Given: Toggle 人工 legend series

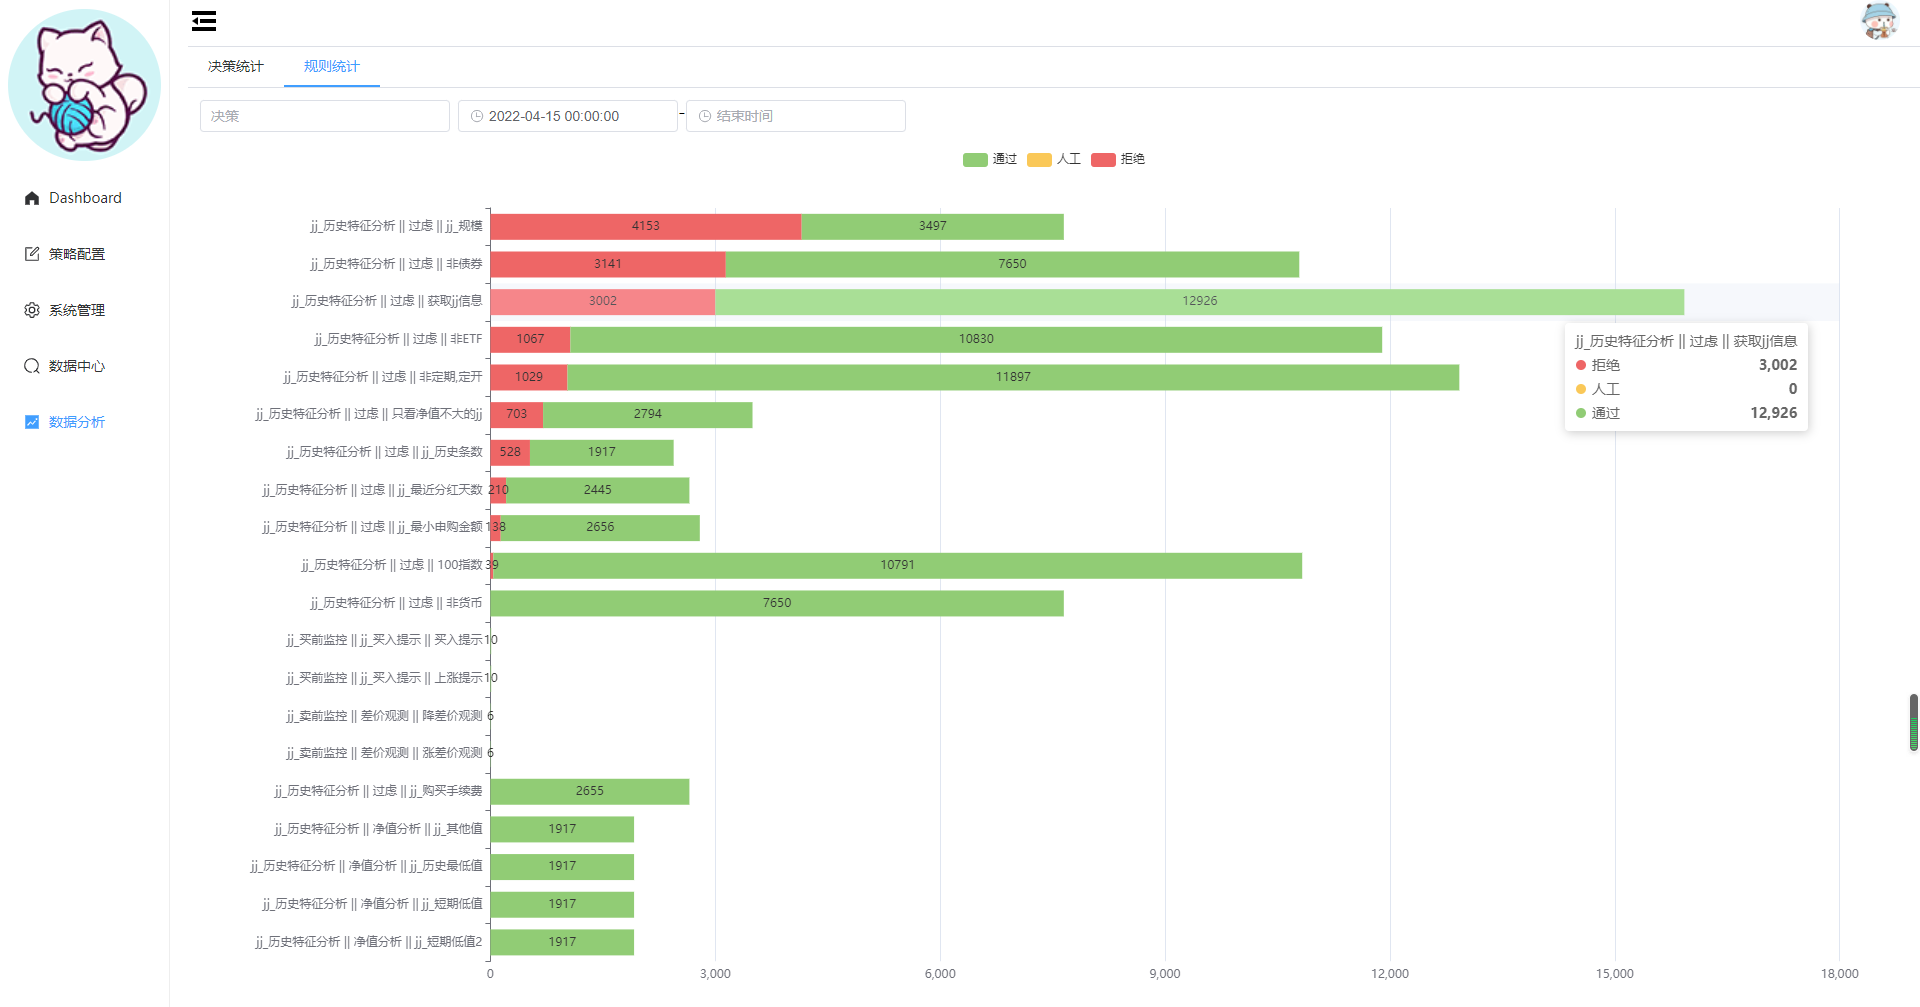Looking at the screenshot, I should (1054, 159).
